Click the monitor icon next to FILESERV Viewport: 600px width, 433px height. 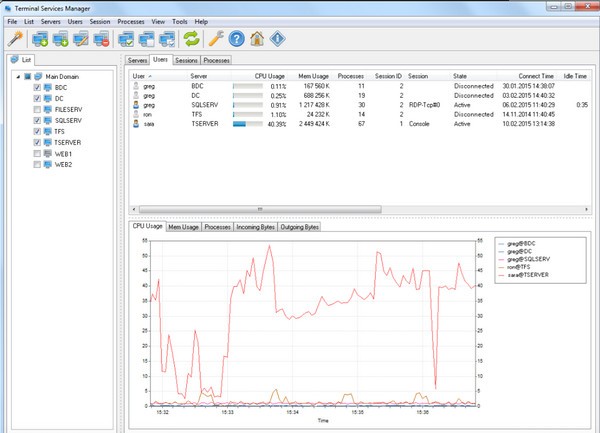coord(48,109)
